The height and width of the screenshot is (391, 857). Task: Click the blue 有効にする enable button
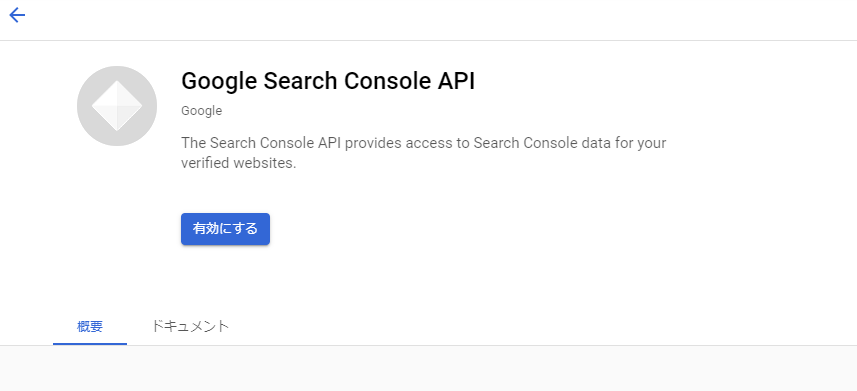pyautogui.click(x=225, y=229)
